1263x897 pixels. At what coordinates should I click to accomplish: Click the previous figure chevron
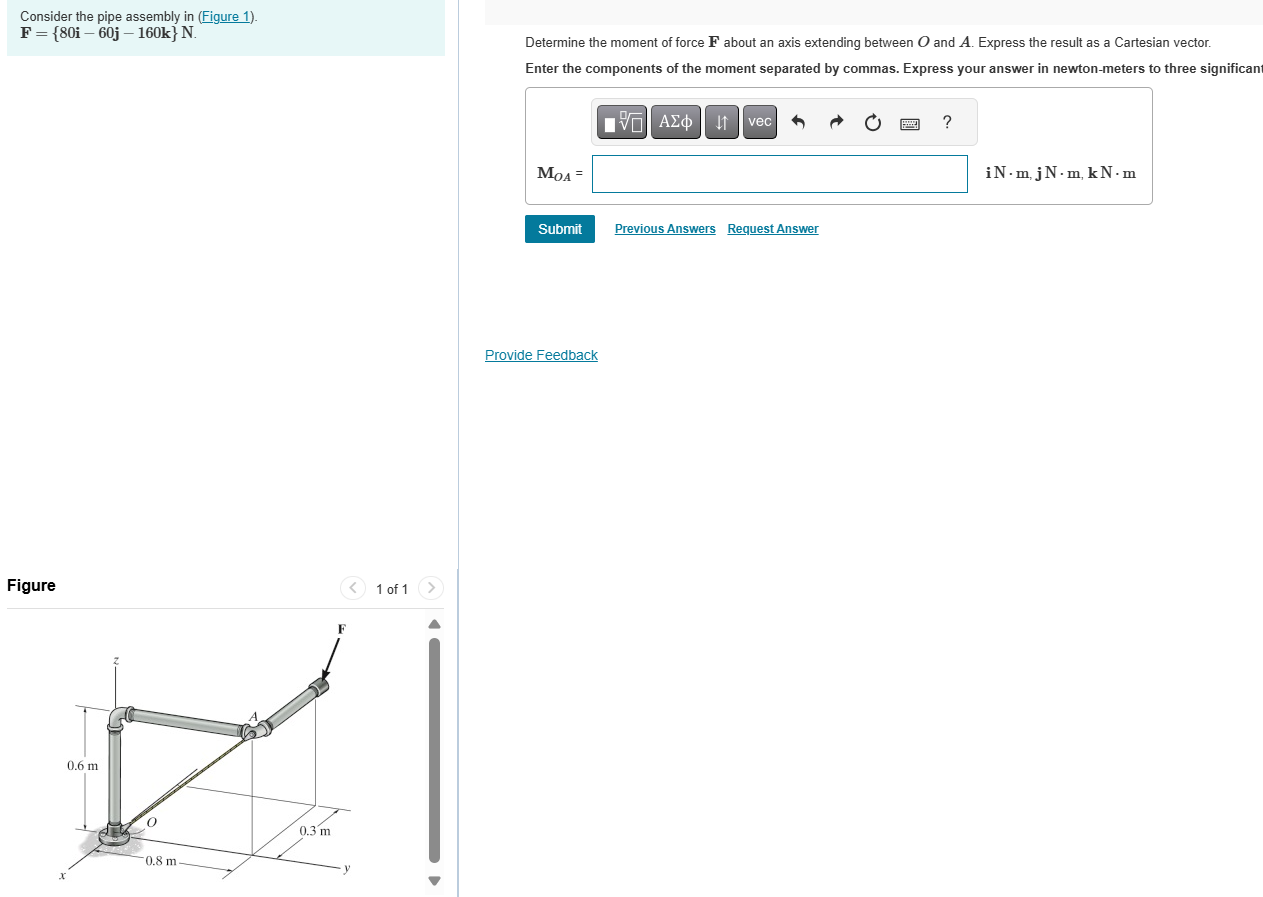[353, 588]
